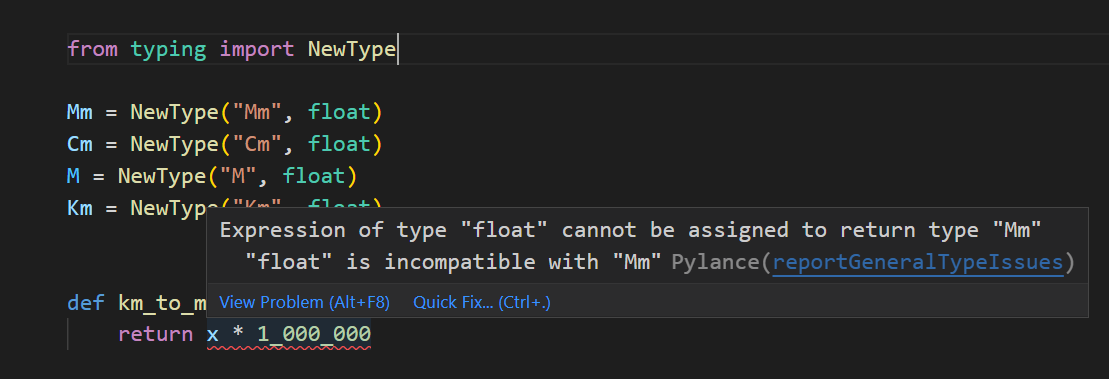This screenshot has height=379, width=1109.
Task: Click the 'from' keyword on line one
Action: (x=92, y=49)
